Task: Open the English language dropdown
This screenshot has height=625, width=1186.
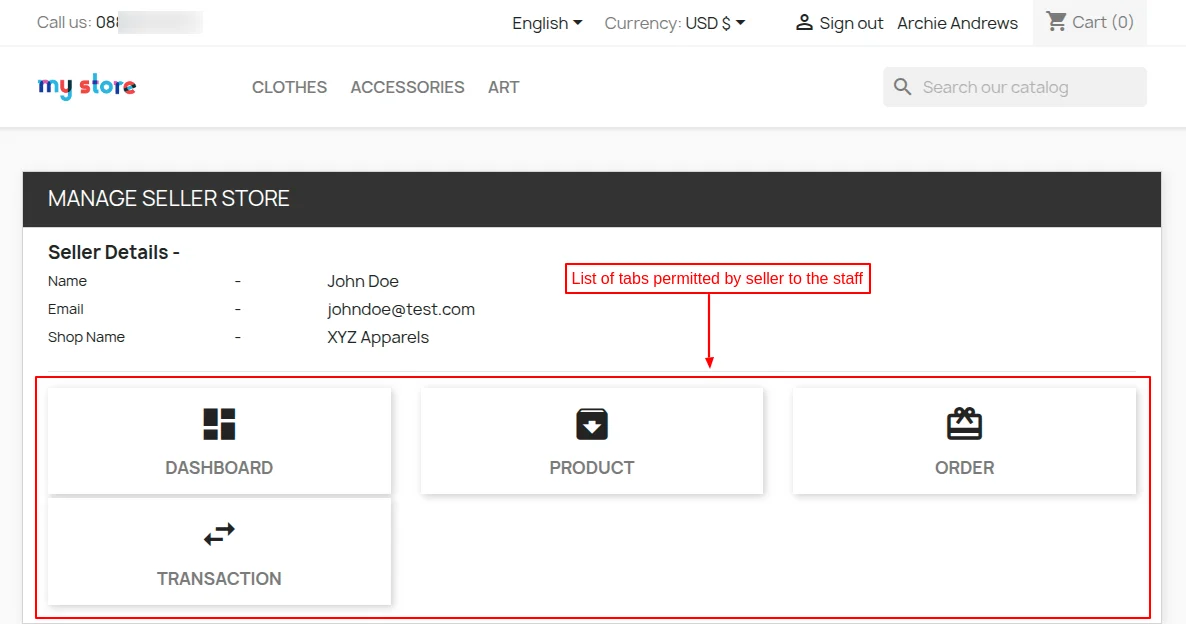Action: [547, 23]
